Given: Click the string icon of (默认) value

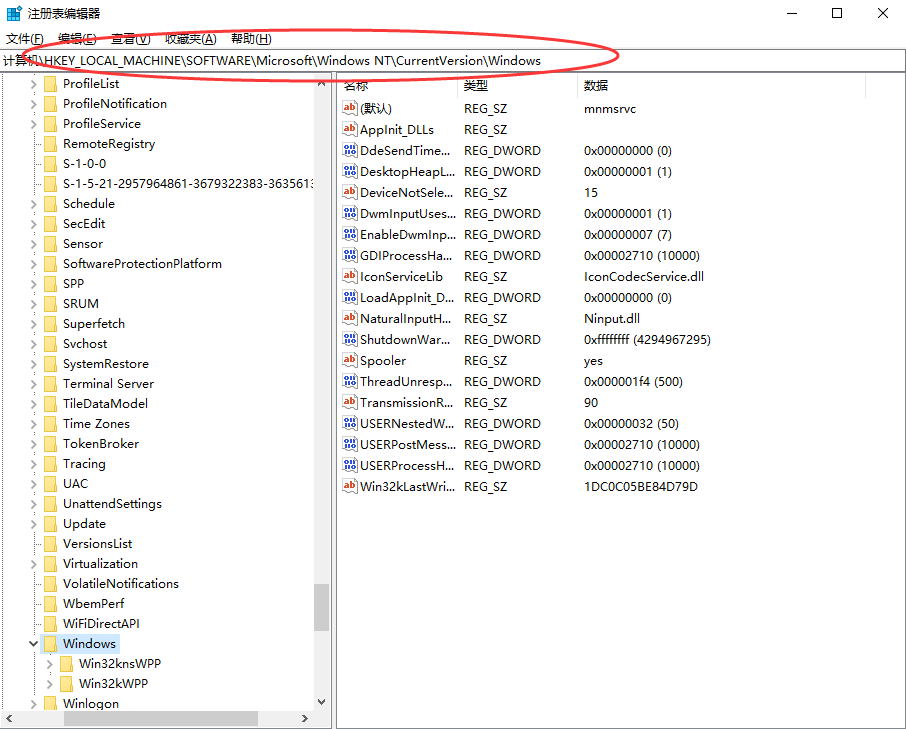Looking at the screenshot, I should pos(350,108).
